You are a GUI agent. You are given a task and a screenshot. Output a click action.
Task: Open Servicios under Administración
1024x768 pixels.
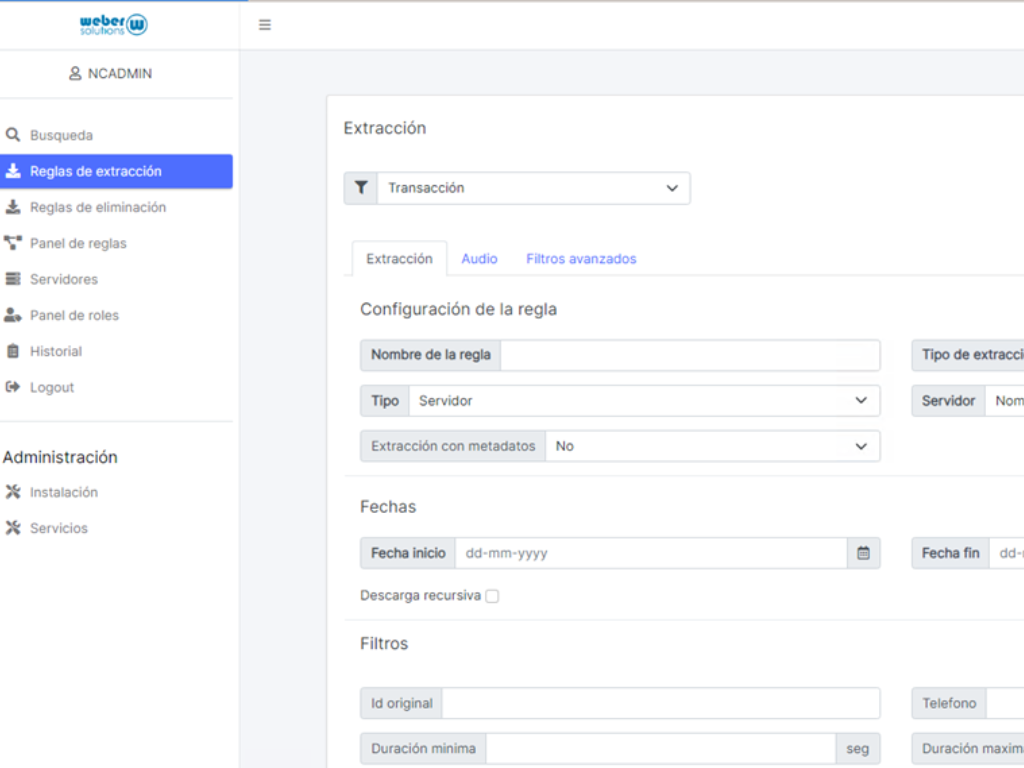click(x=116, y=528)
